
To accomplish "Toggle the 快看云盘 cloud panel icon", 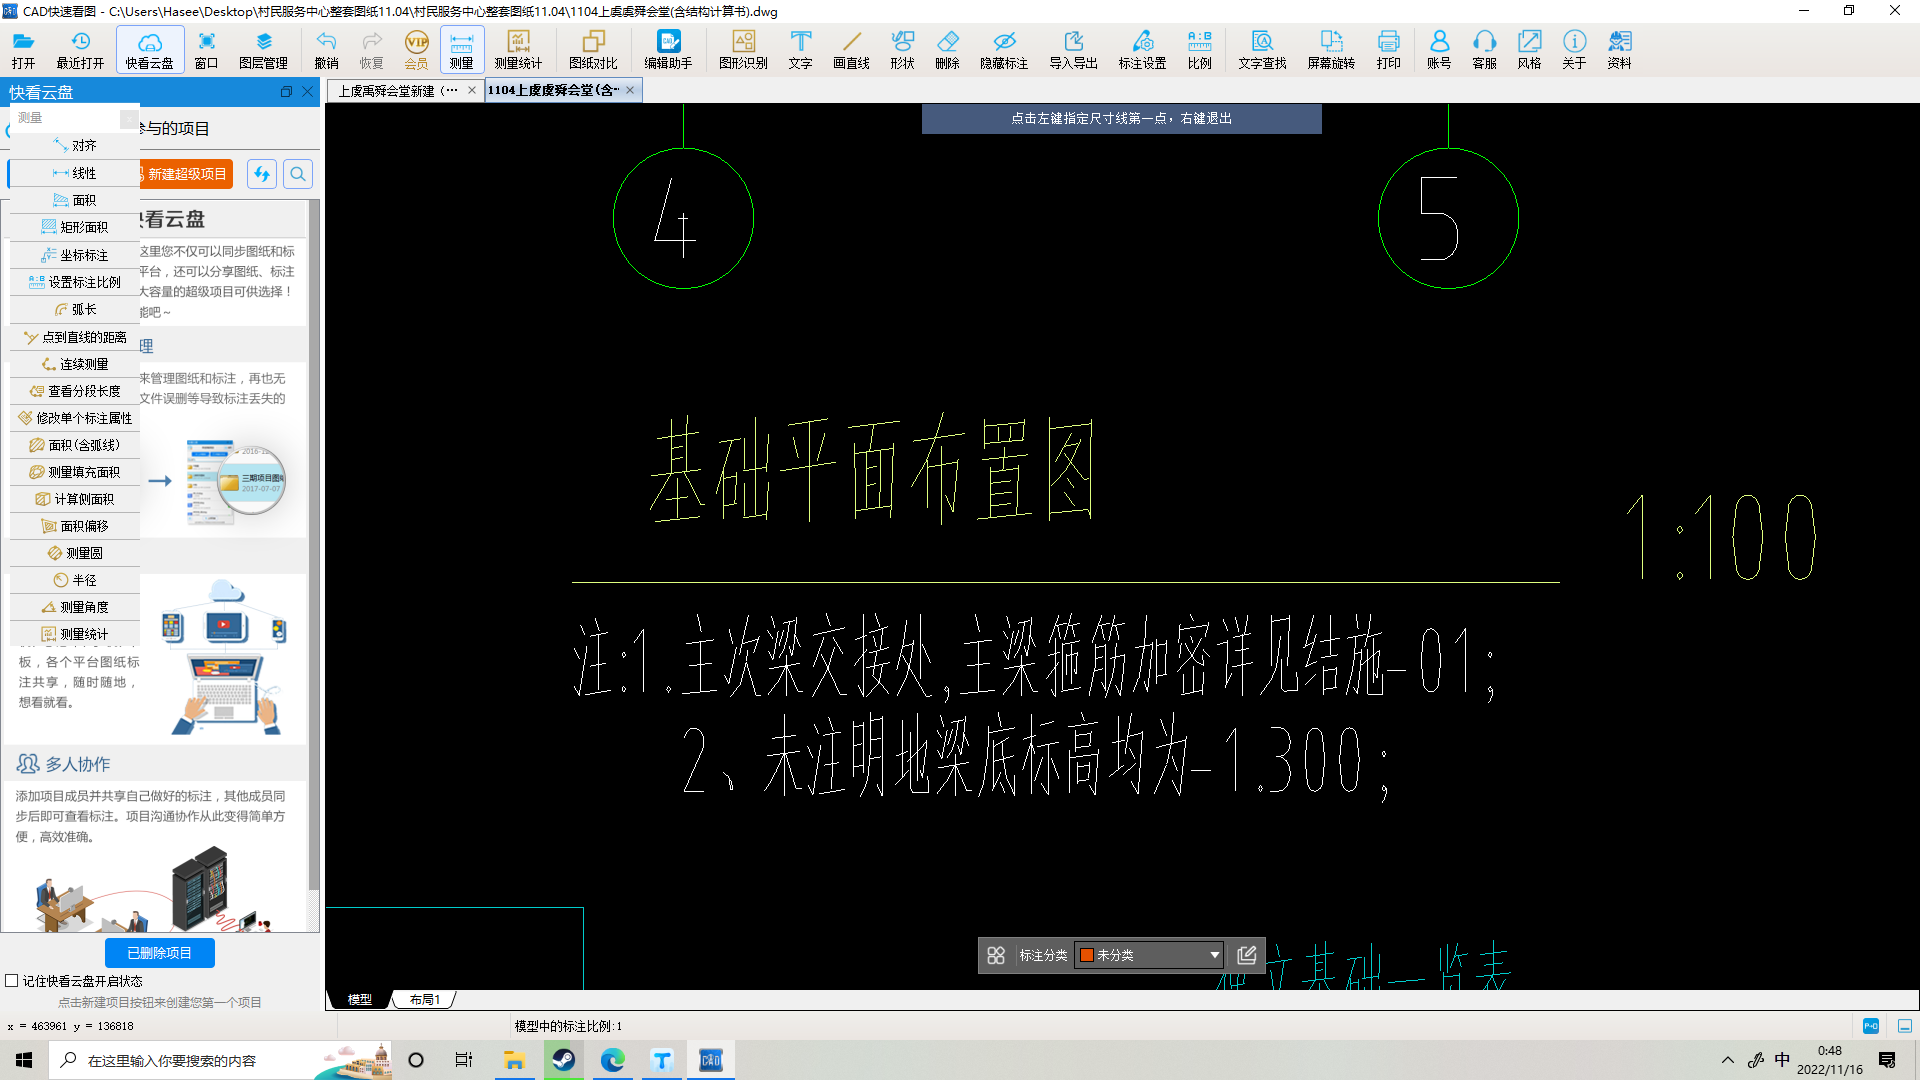I will [x=150, y=49].
